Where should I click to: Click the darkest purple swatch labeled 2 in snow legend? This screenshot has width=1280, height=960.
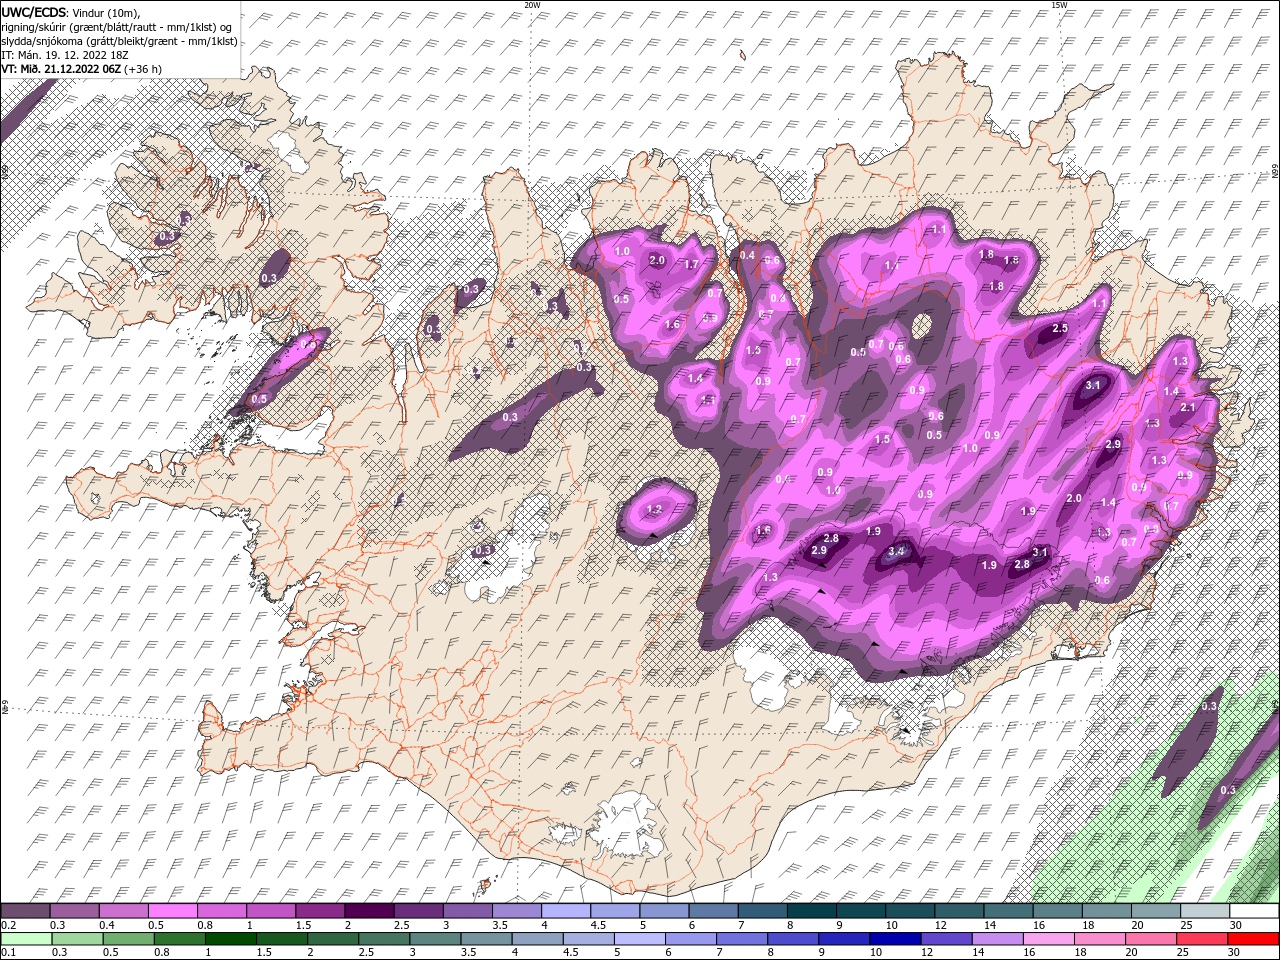point(369,911)
